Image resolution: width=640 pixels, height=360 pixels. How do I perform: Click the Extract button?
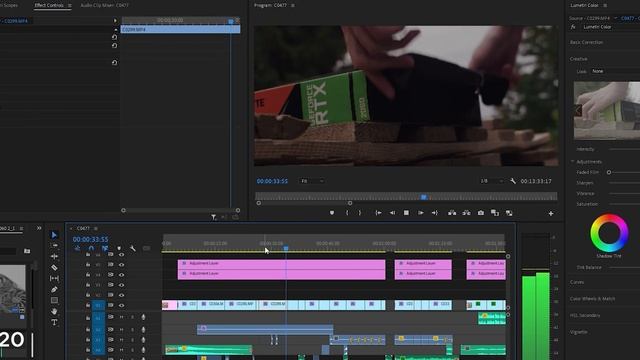coord(466,213)
